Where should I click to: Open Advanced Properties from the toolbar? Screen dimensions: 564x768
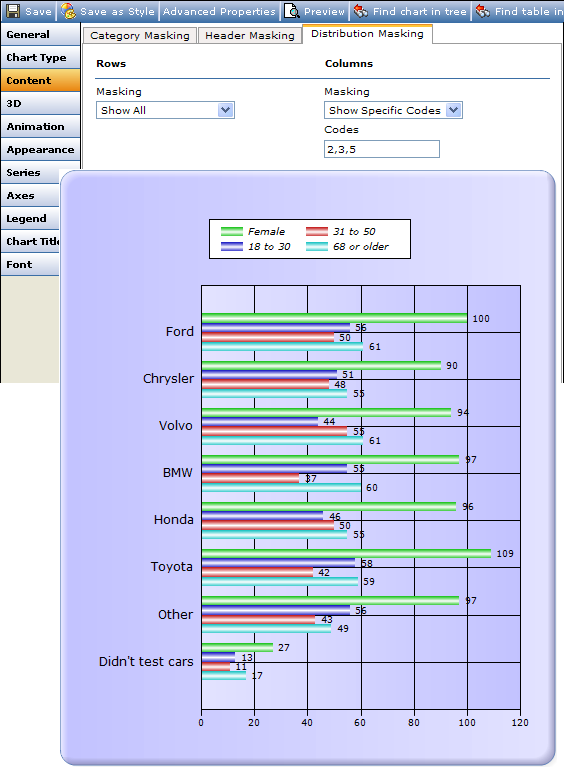click(219, 11)
